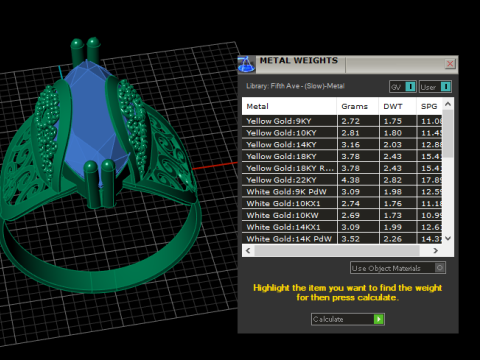Select the Yellow Gold:18KY R... row
The height and width of the screenshot is (360, 480).
pyautogui.click(x=342, y=168)
